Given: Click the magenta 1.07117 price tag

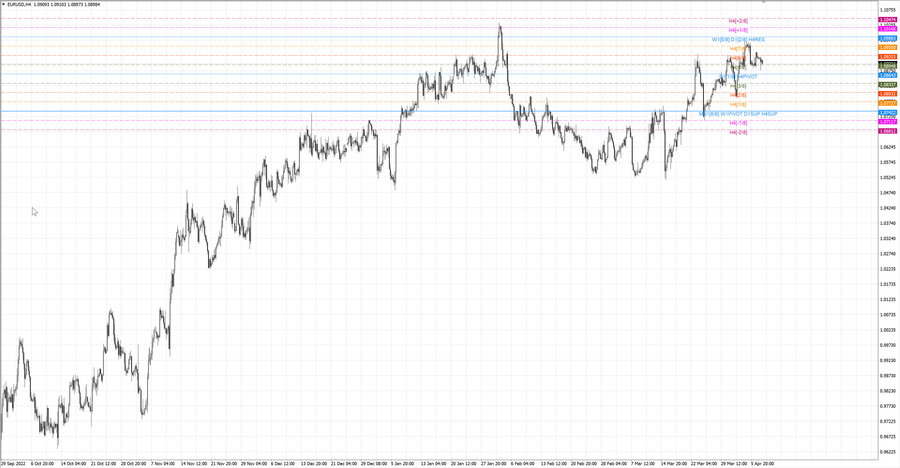Looking at the screenshot, I should pyautogui.click(x=888, y=122).
